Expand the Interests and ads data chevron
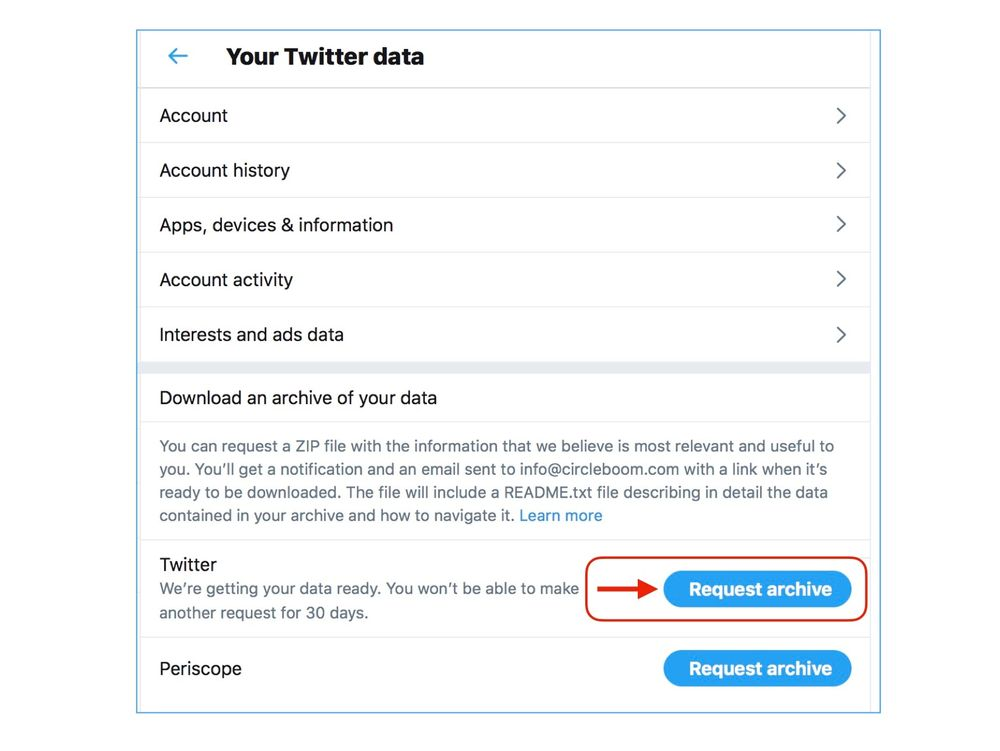 click(x=841, y=334)
